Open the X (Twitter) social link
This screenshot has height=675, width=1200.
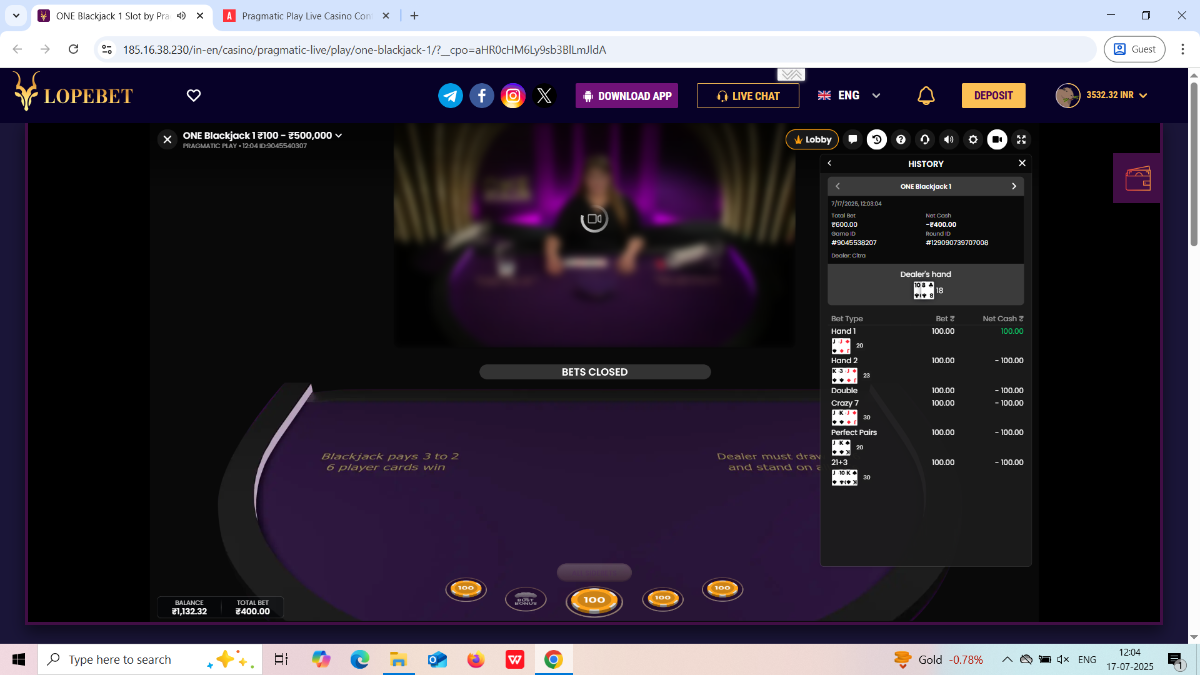tap(544, 95)
